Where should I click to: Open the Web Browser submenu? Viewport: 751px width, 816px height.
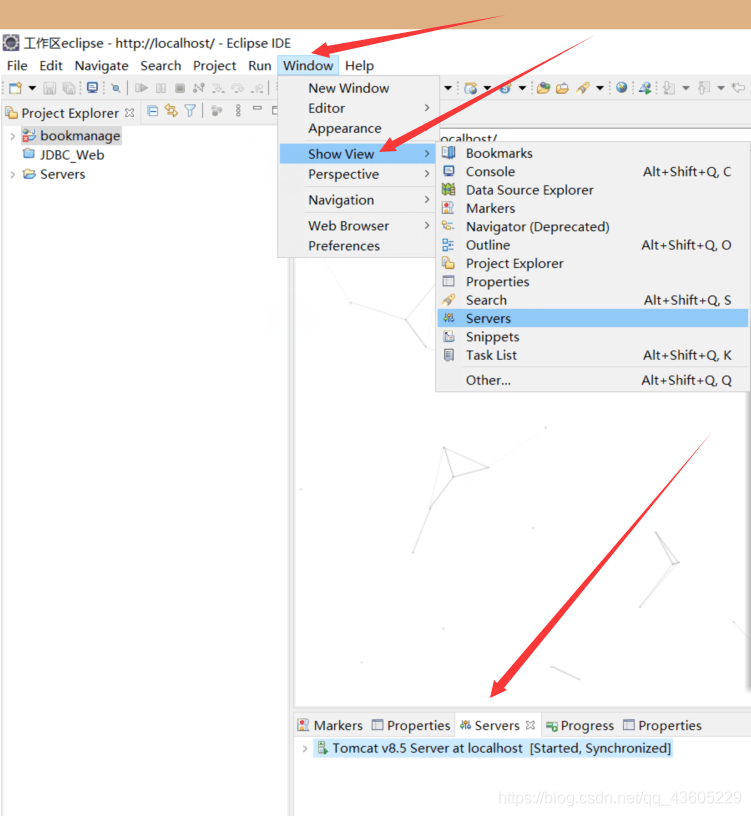[x=357, y=226]
